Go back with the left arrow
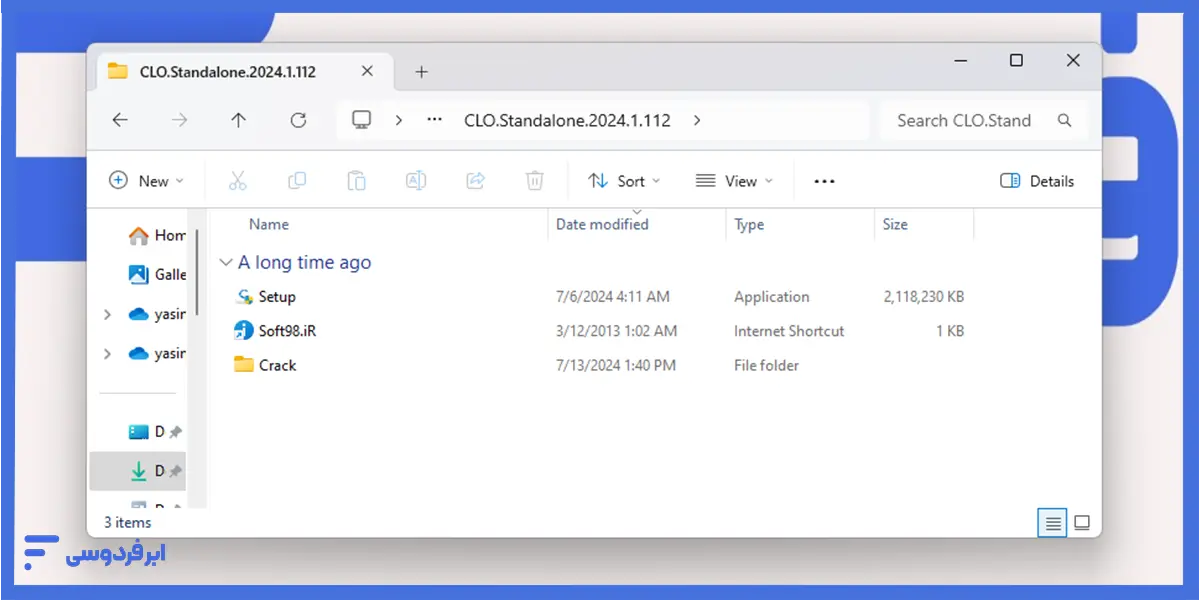The image size is (1200, 600). [x=120, y=120]
